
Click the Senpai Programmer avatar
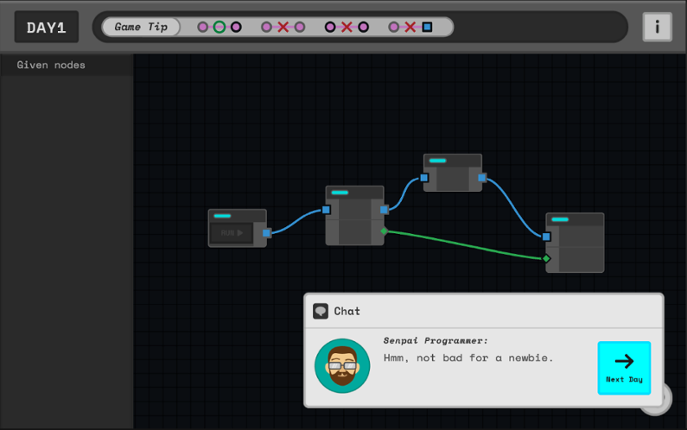click(x=342, y=365)
